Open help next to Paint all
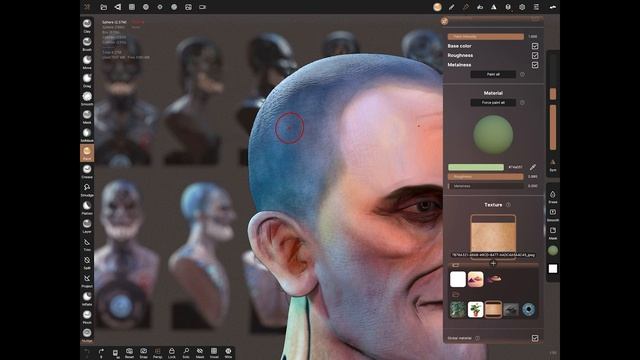Viewport: 640px width, 360px height. tap(522, 74)
